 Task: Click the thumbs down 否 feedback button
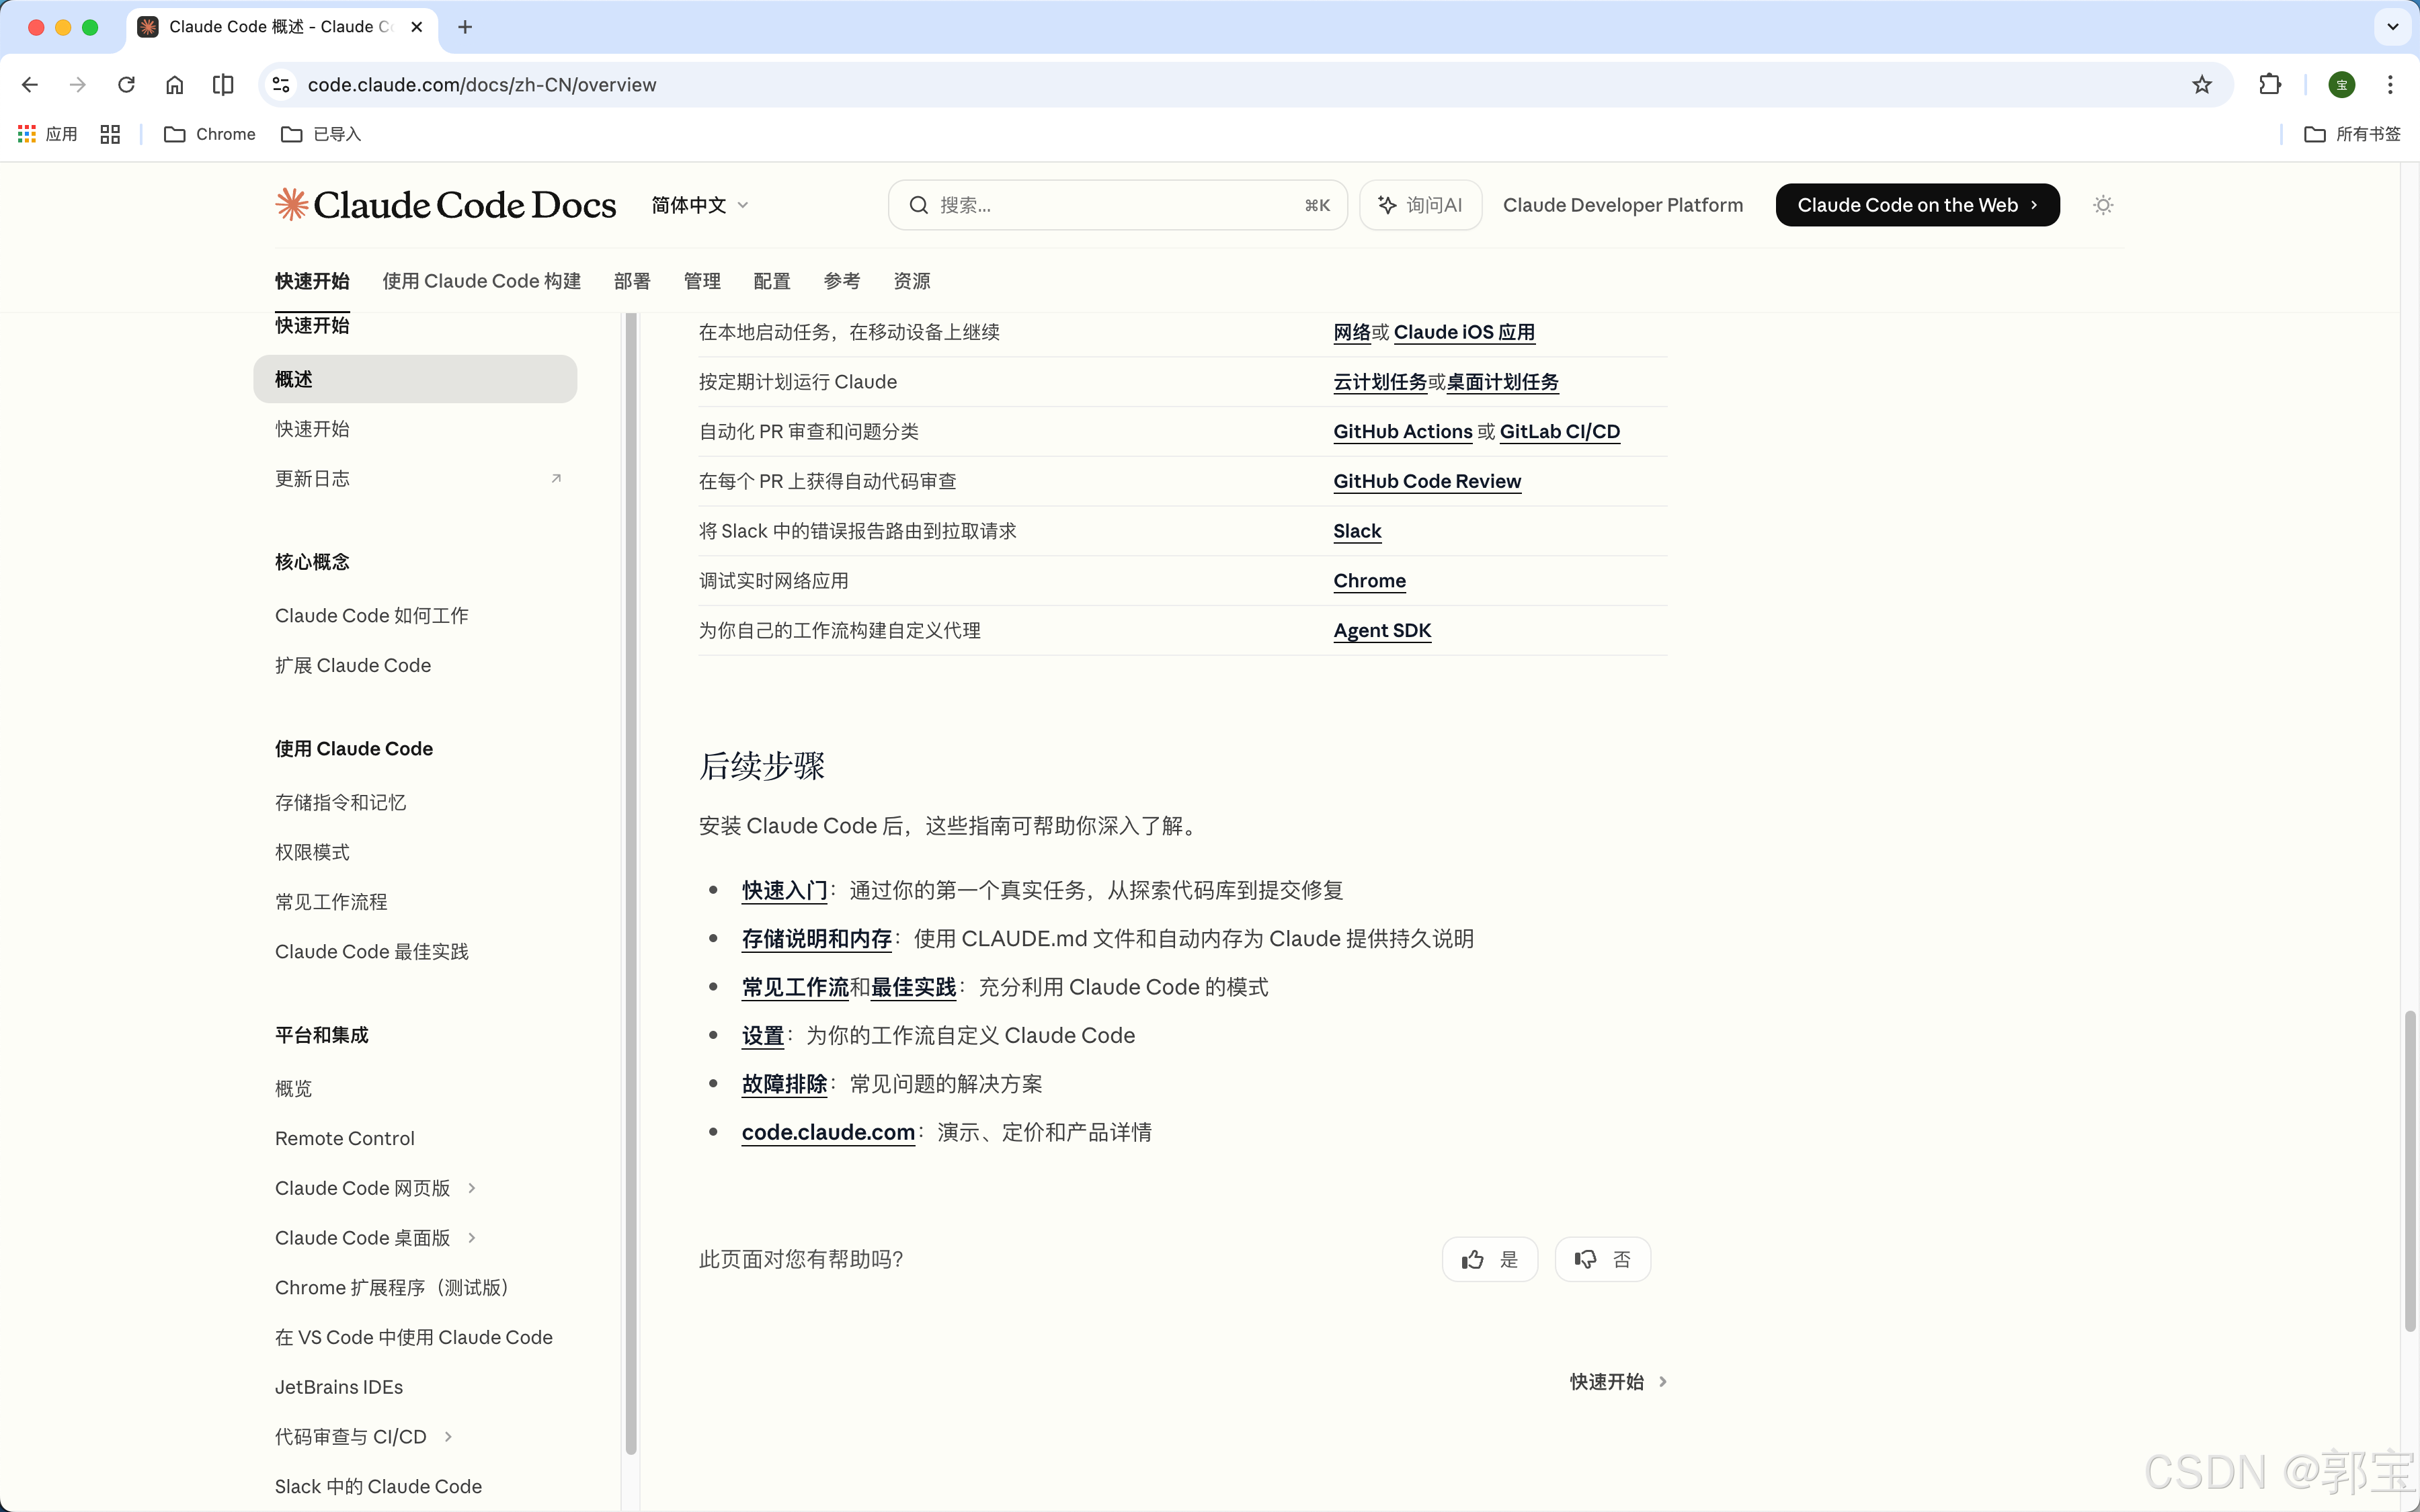[x=1602, y=1259]
